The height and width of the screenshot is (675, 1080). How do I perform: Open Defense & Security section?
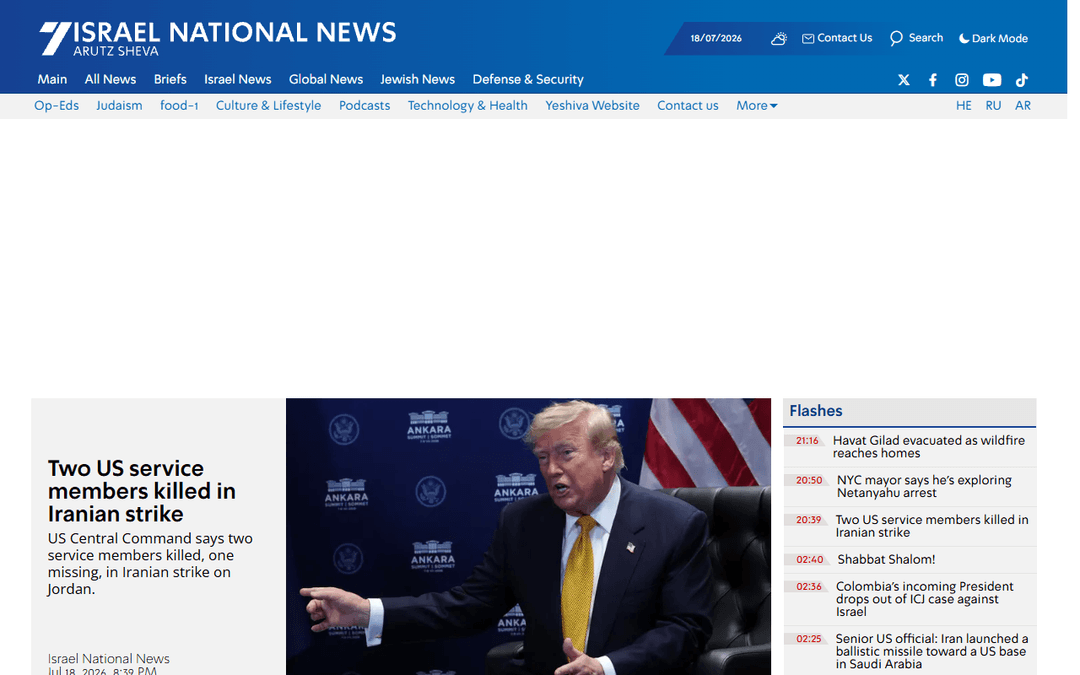pos(528,79)
